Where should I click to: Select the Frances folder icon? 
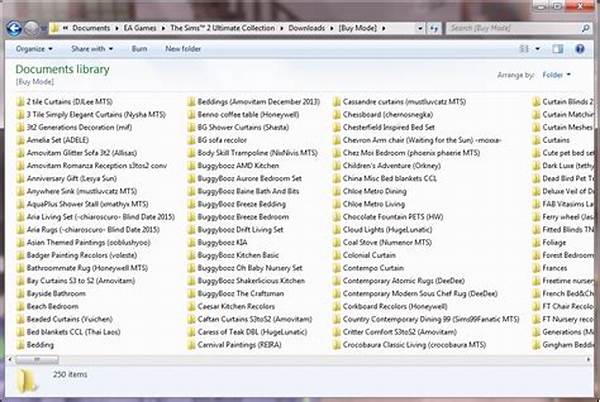[x=536, y=268]
